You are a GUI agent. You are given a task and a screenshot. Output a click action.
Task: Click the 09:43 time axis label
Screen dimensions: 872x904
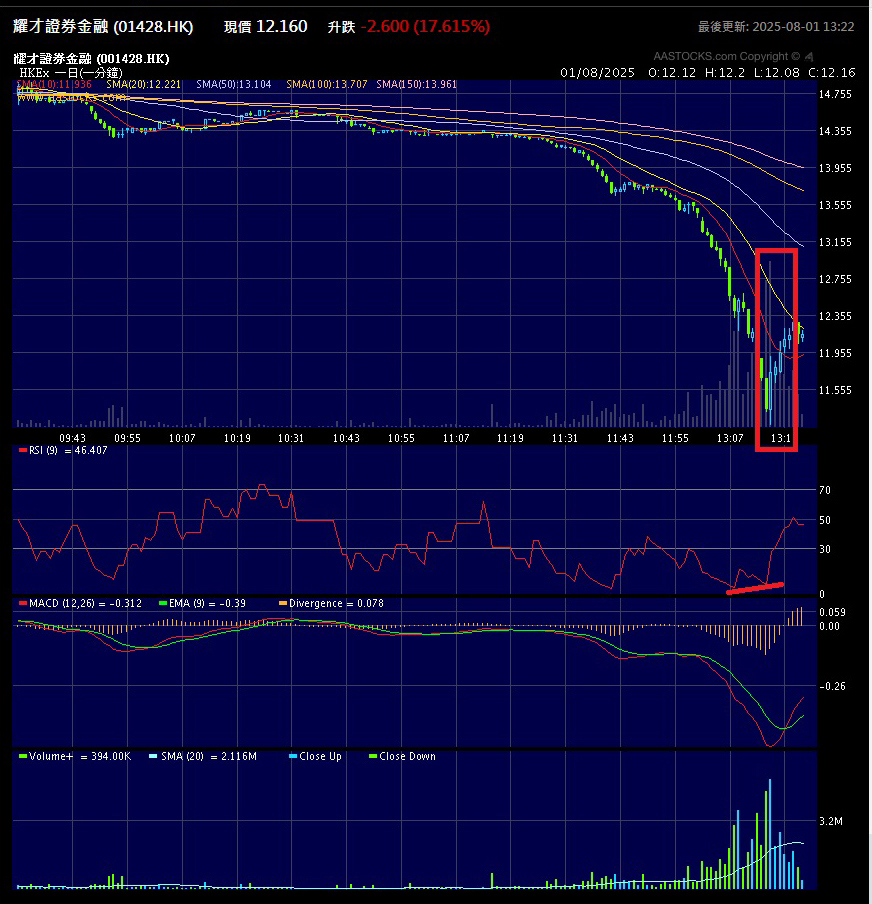click(x=72, y=438)
